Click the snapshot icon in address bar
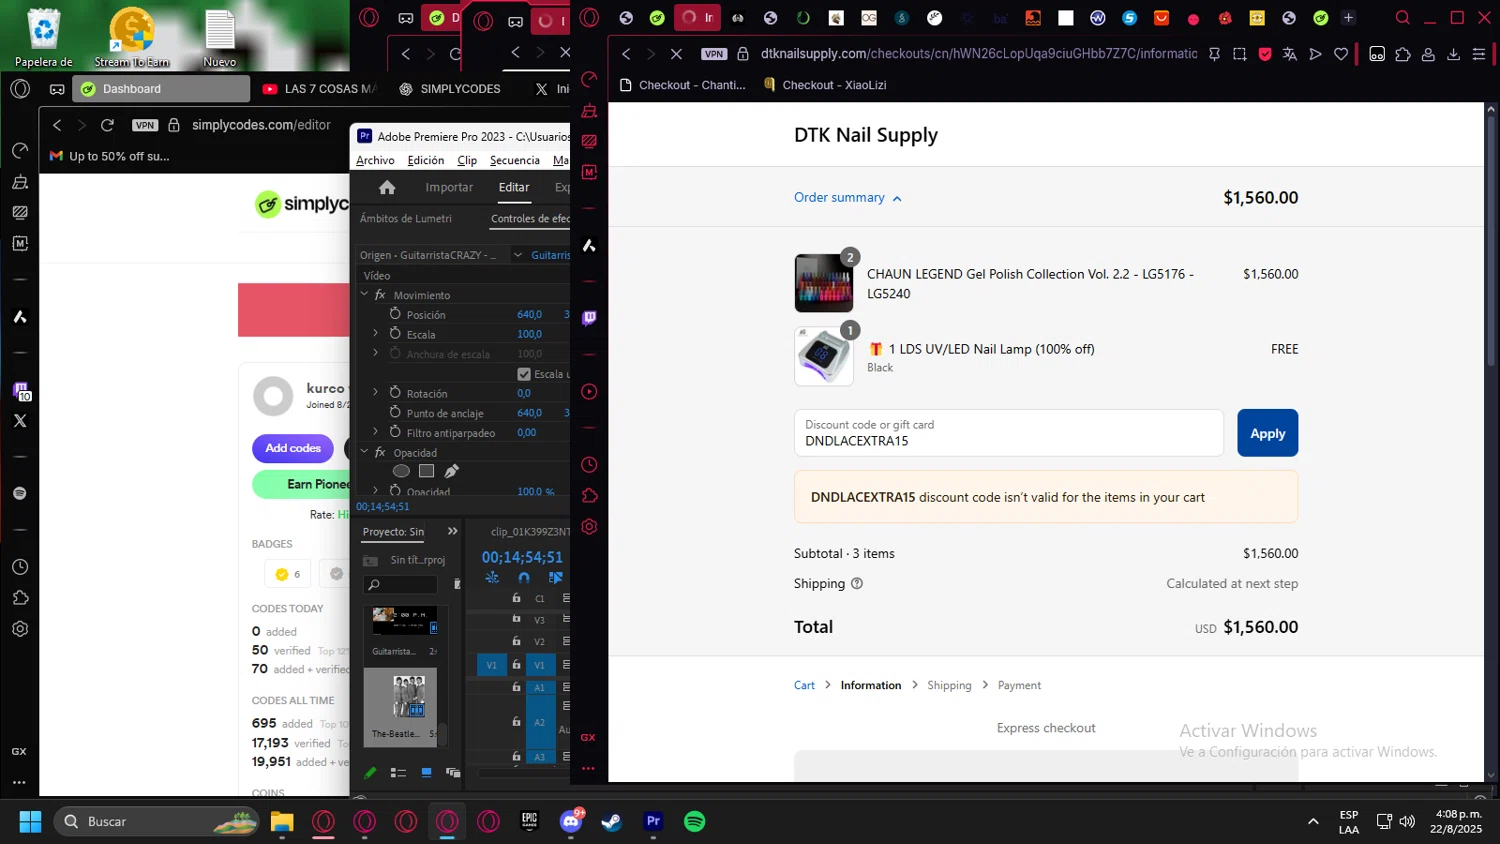 (1240, 54)
